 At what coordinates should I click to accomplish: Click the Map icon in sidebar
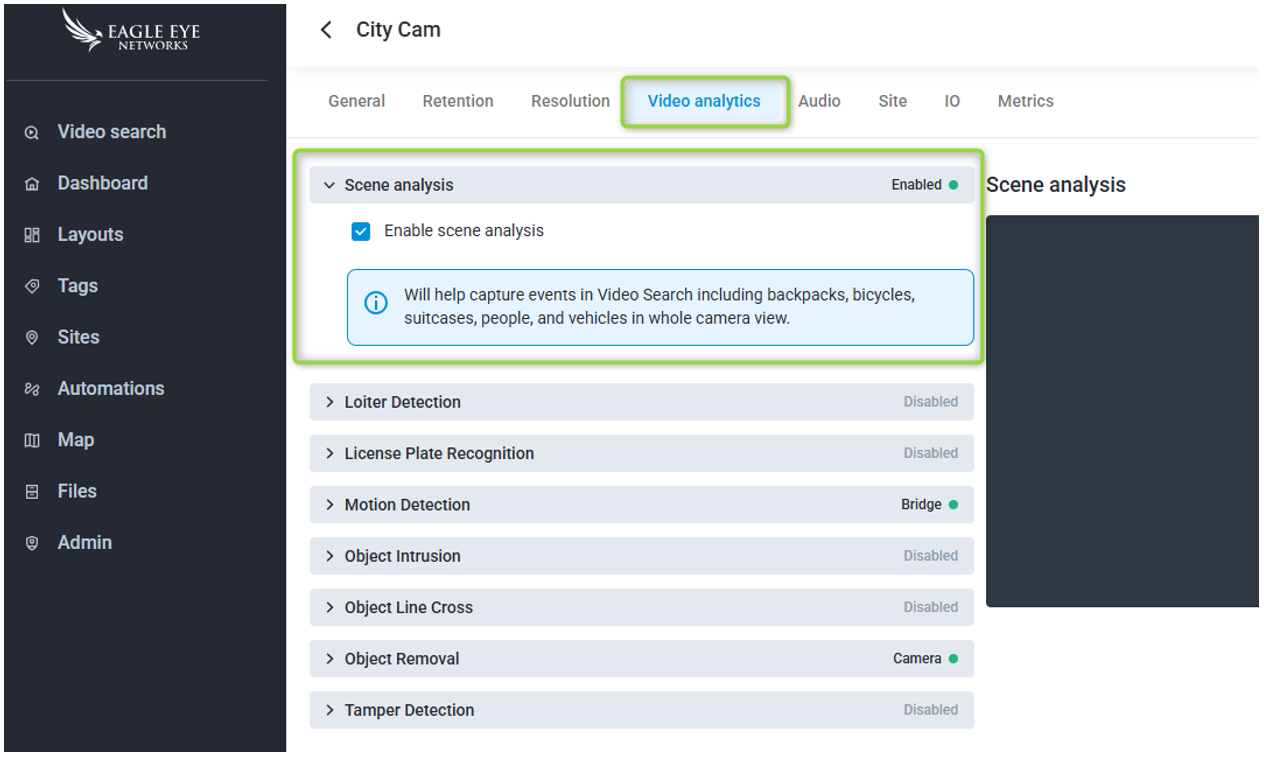point(32,441)
